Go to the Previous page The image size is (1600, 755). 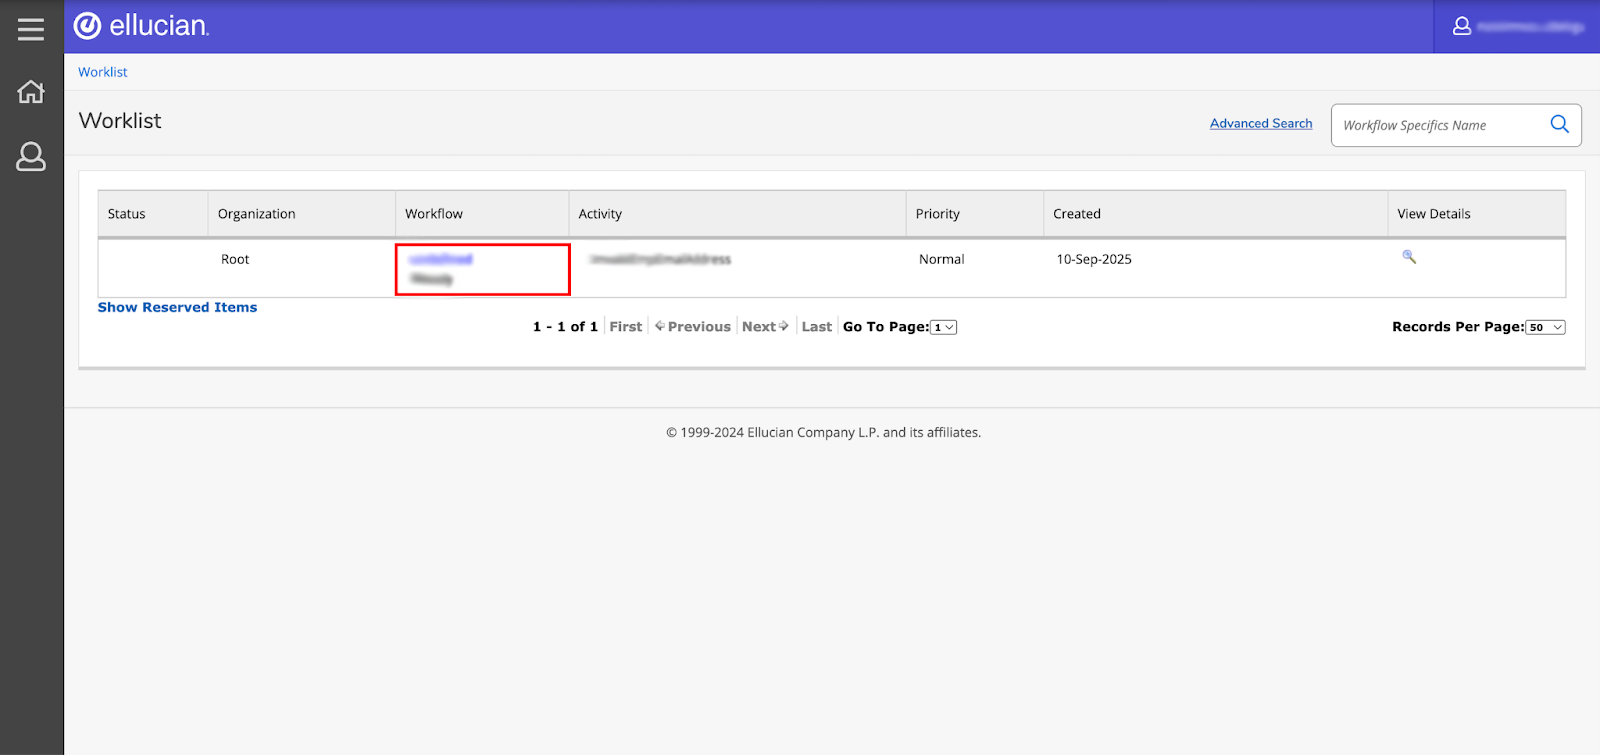pyautogui.click(x=693, y=327)
